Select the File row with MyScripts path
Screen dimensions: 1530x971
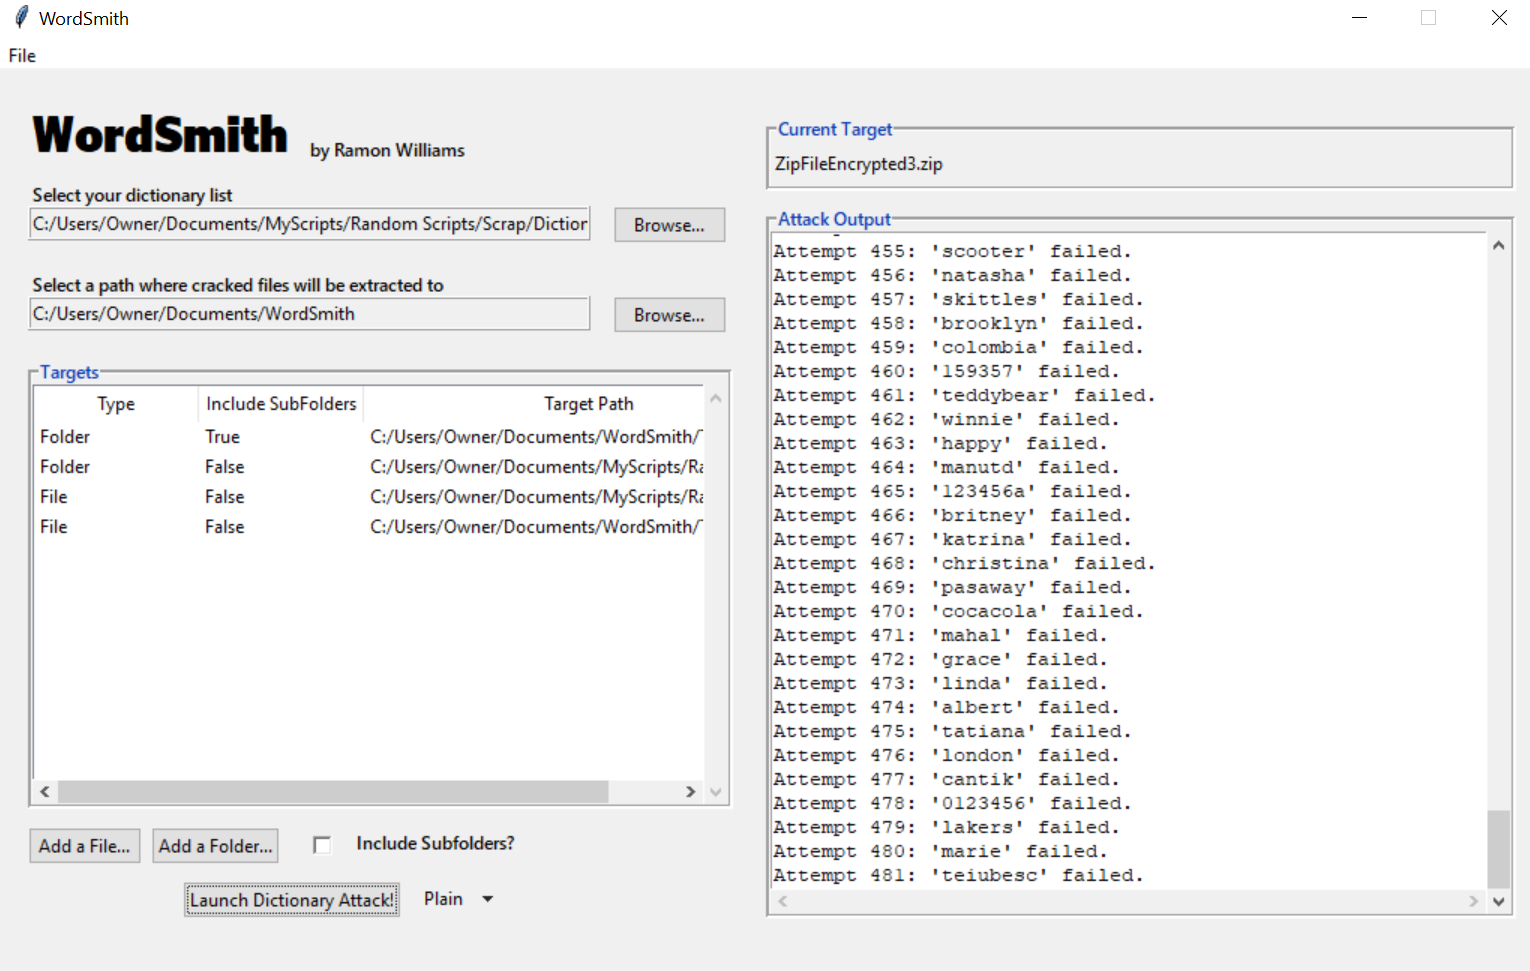tap(369, 497)
